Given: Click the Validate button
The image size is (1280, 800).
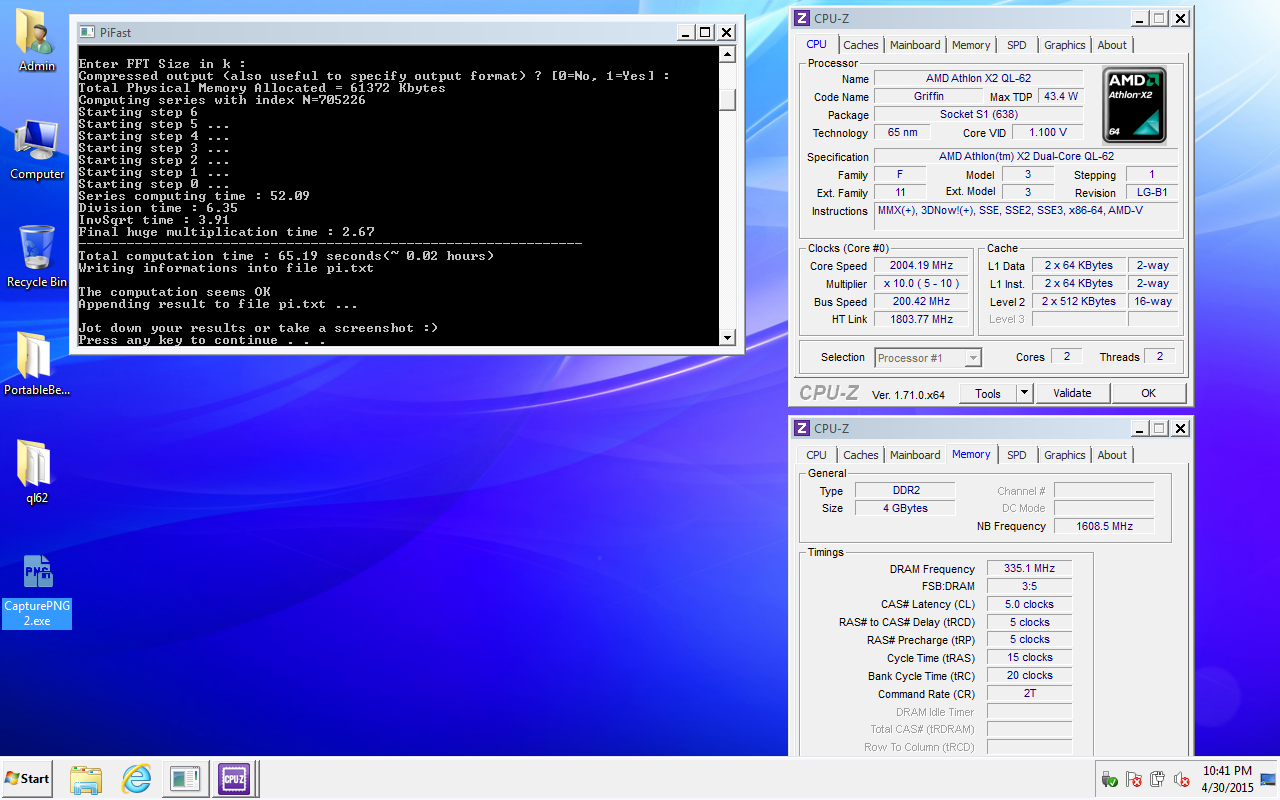Looking at the screenshot, I should pyautogui.click(x=1072, y=393).
